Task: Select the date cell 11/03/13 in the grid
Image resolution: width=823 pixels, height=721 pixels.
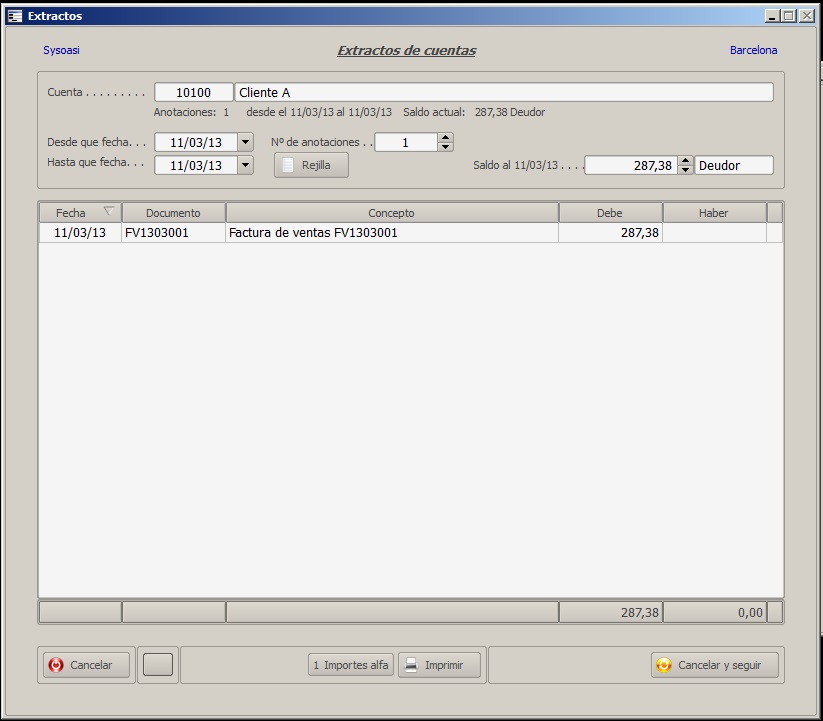Action: pyautogui.click(x=80, y=232)
